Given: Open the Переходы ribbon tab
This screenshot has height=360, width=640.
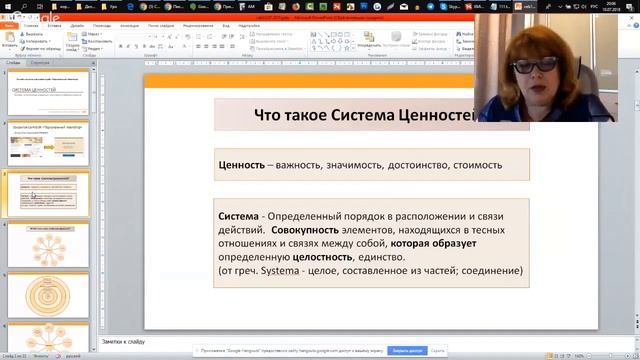Looking at the screenshot, I should pos(102,26).
